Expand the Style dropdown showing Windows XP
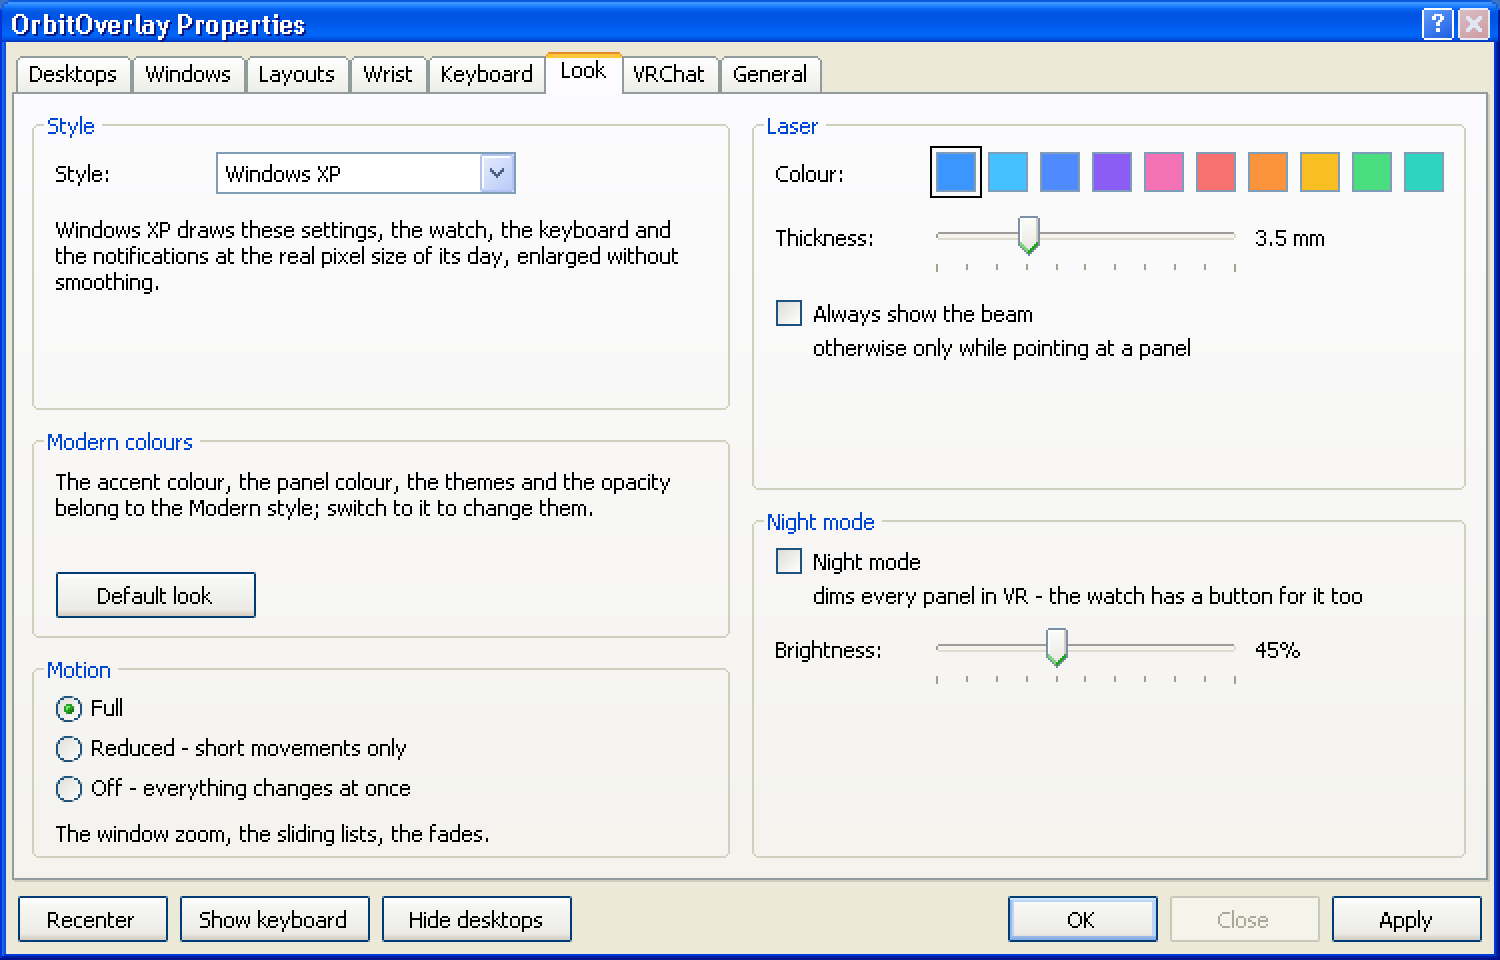 (366, 173)
